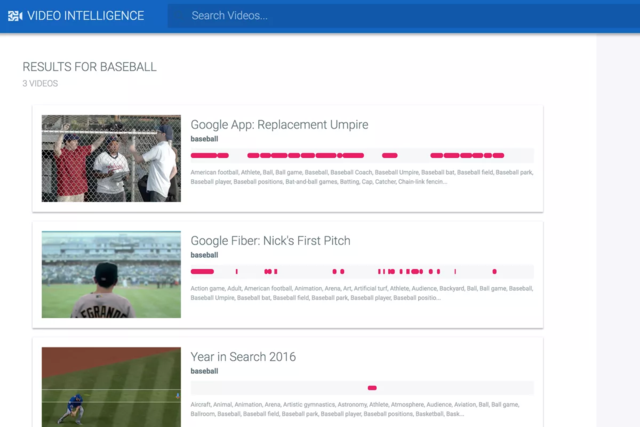Click the RESULTS FOR BASEBALL heading
Screen dimensions: 640x427
[x=89, y=67]
